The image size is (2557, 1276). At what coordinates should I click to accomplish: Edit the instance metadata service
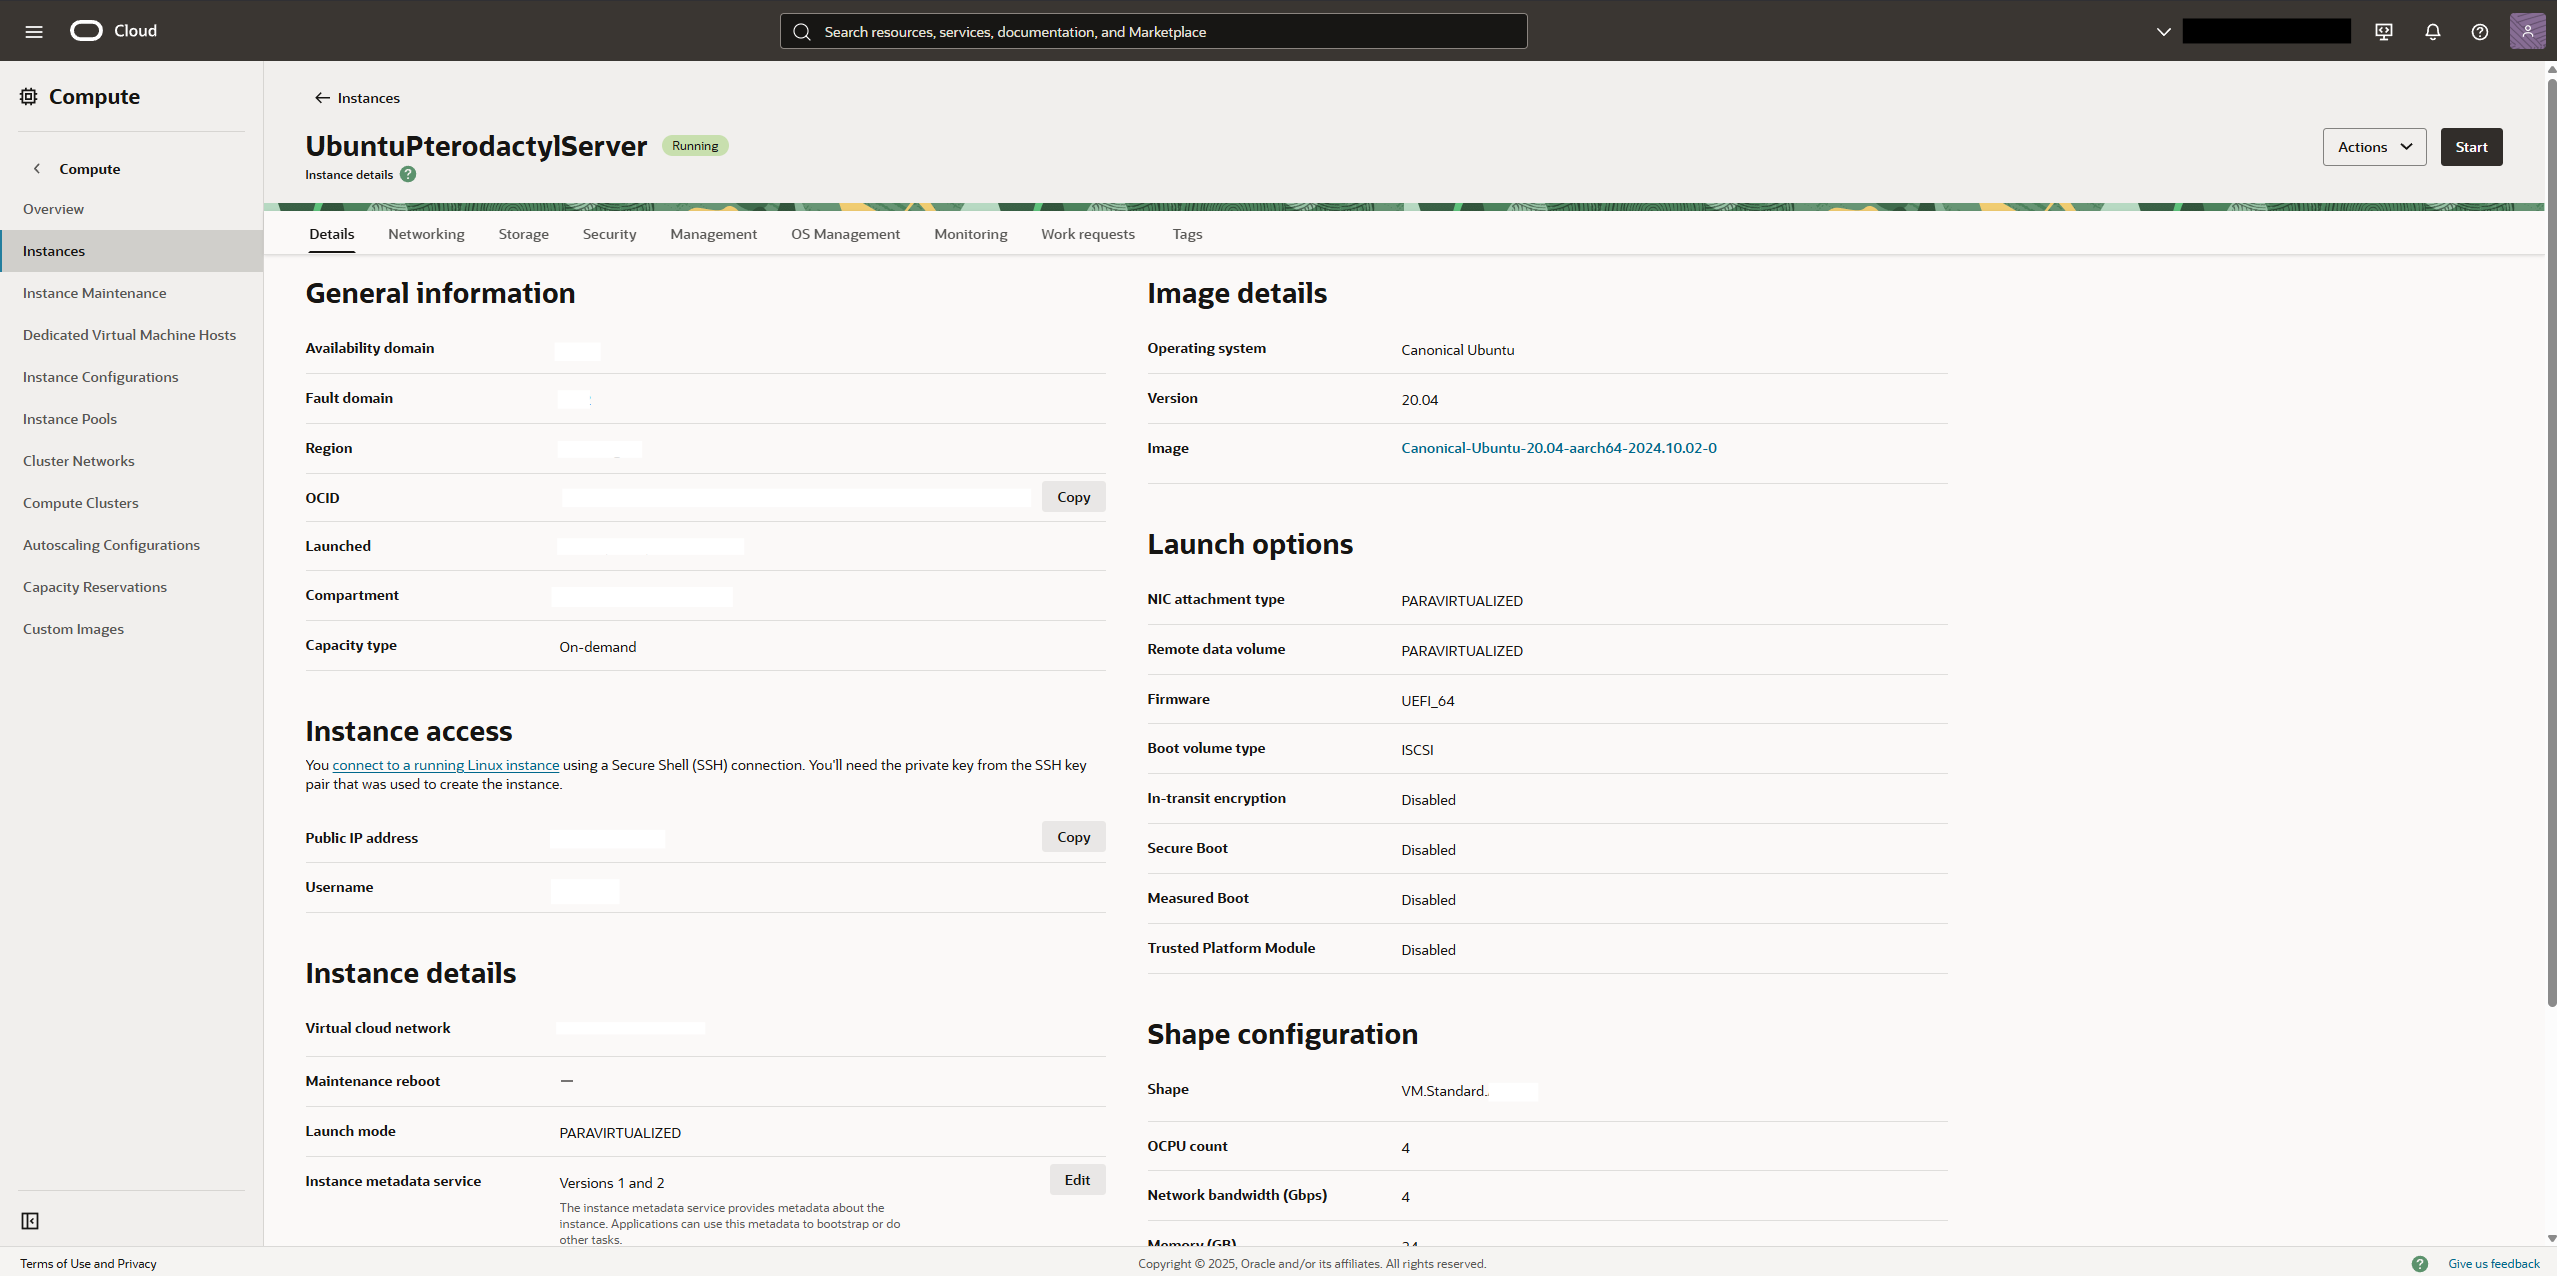click(1077, 1180)
